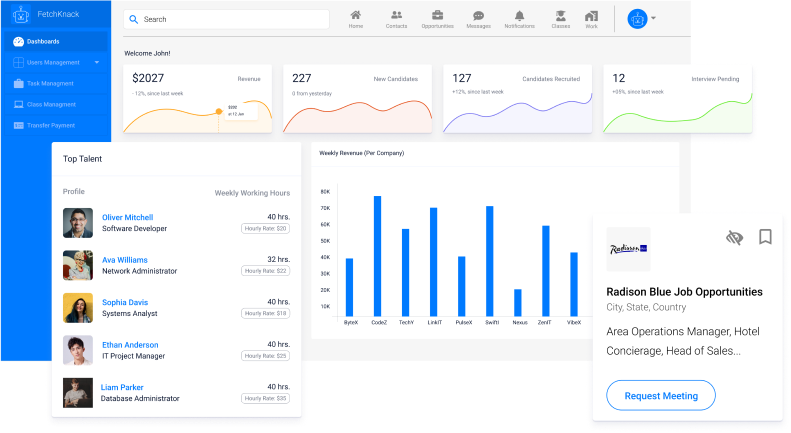
Task: Open Oliver Mitchell's profile link
Action: (x=127, y=217)
